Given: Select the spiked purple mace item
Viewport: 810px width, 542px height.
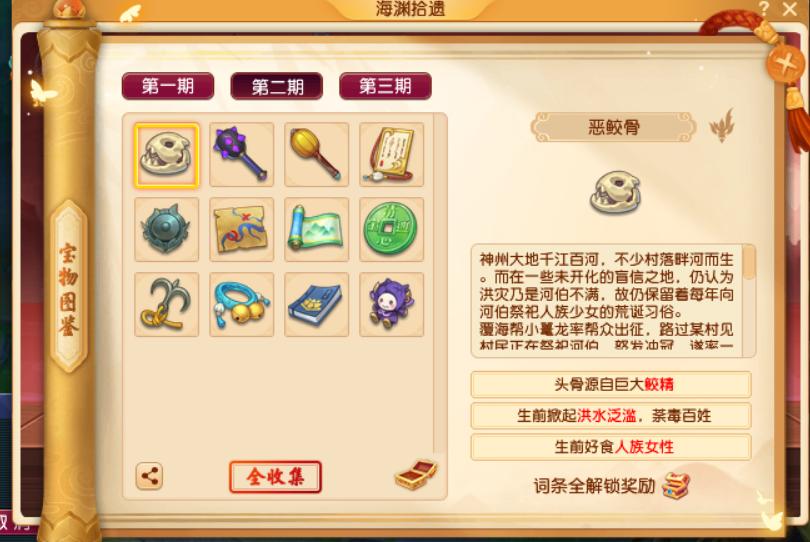Looking at the screenshot, I should (x=241, y=154).
